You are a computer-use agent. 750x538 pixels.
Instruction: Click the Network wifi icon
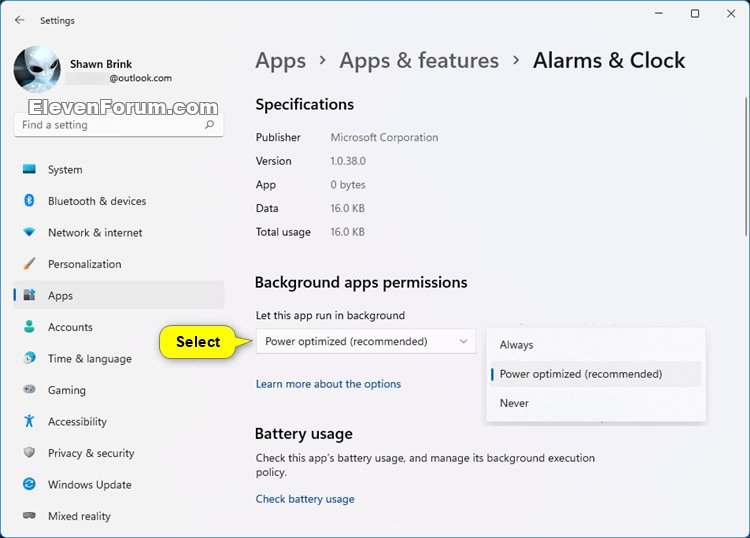(x=29, y=232)
